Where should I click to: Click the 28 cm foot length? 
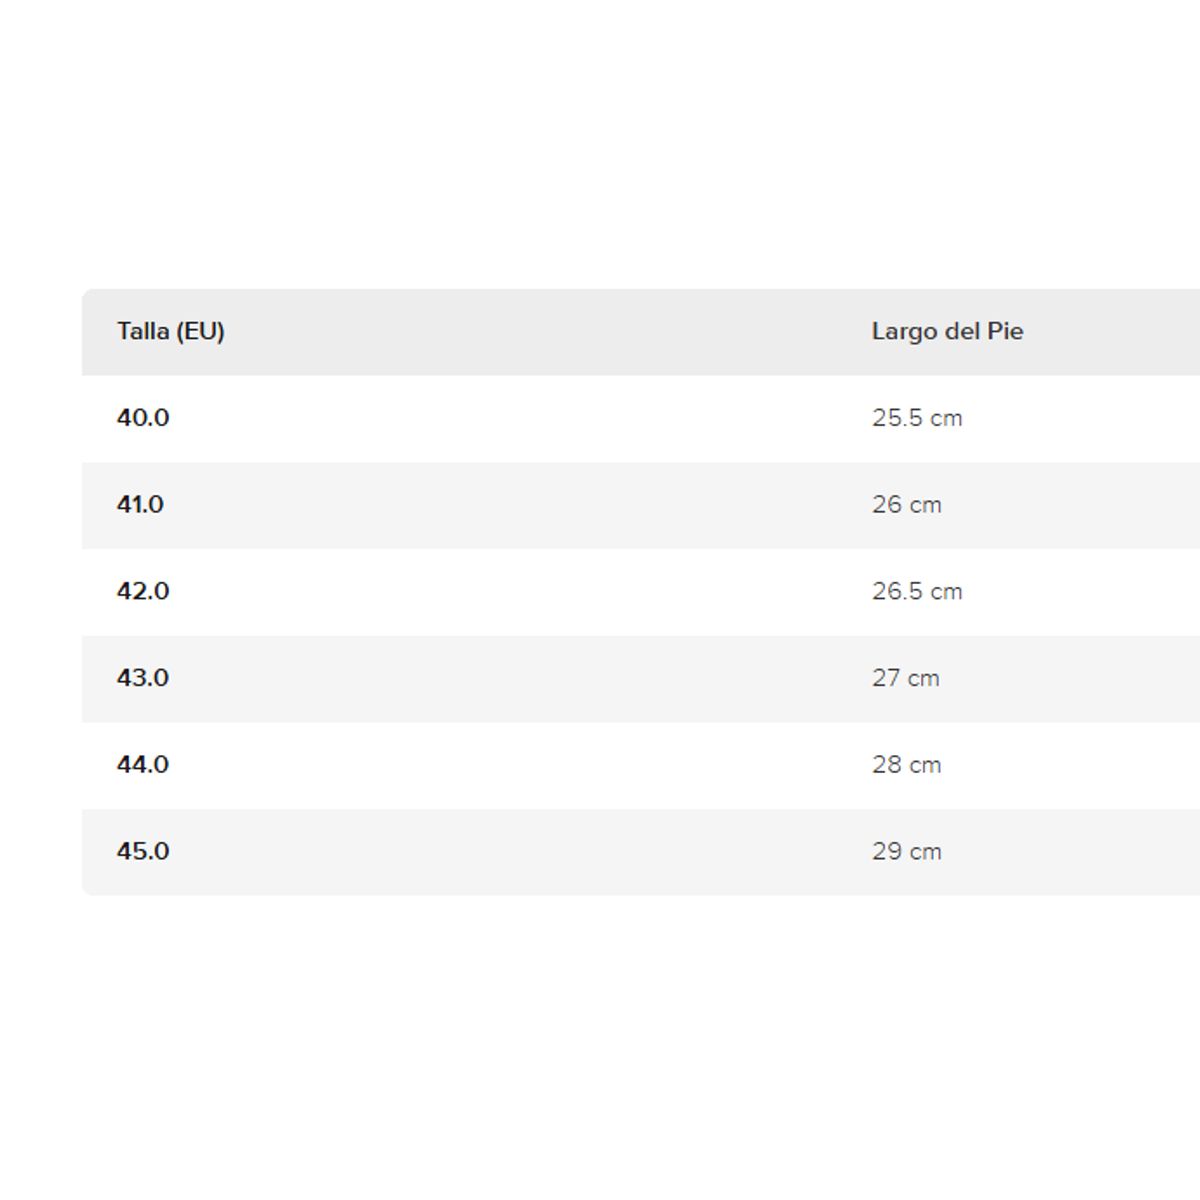pos(906,765)
